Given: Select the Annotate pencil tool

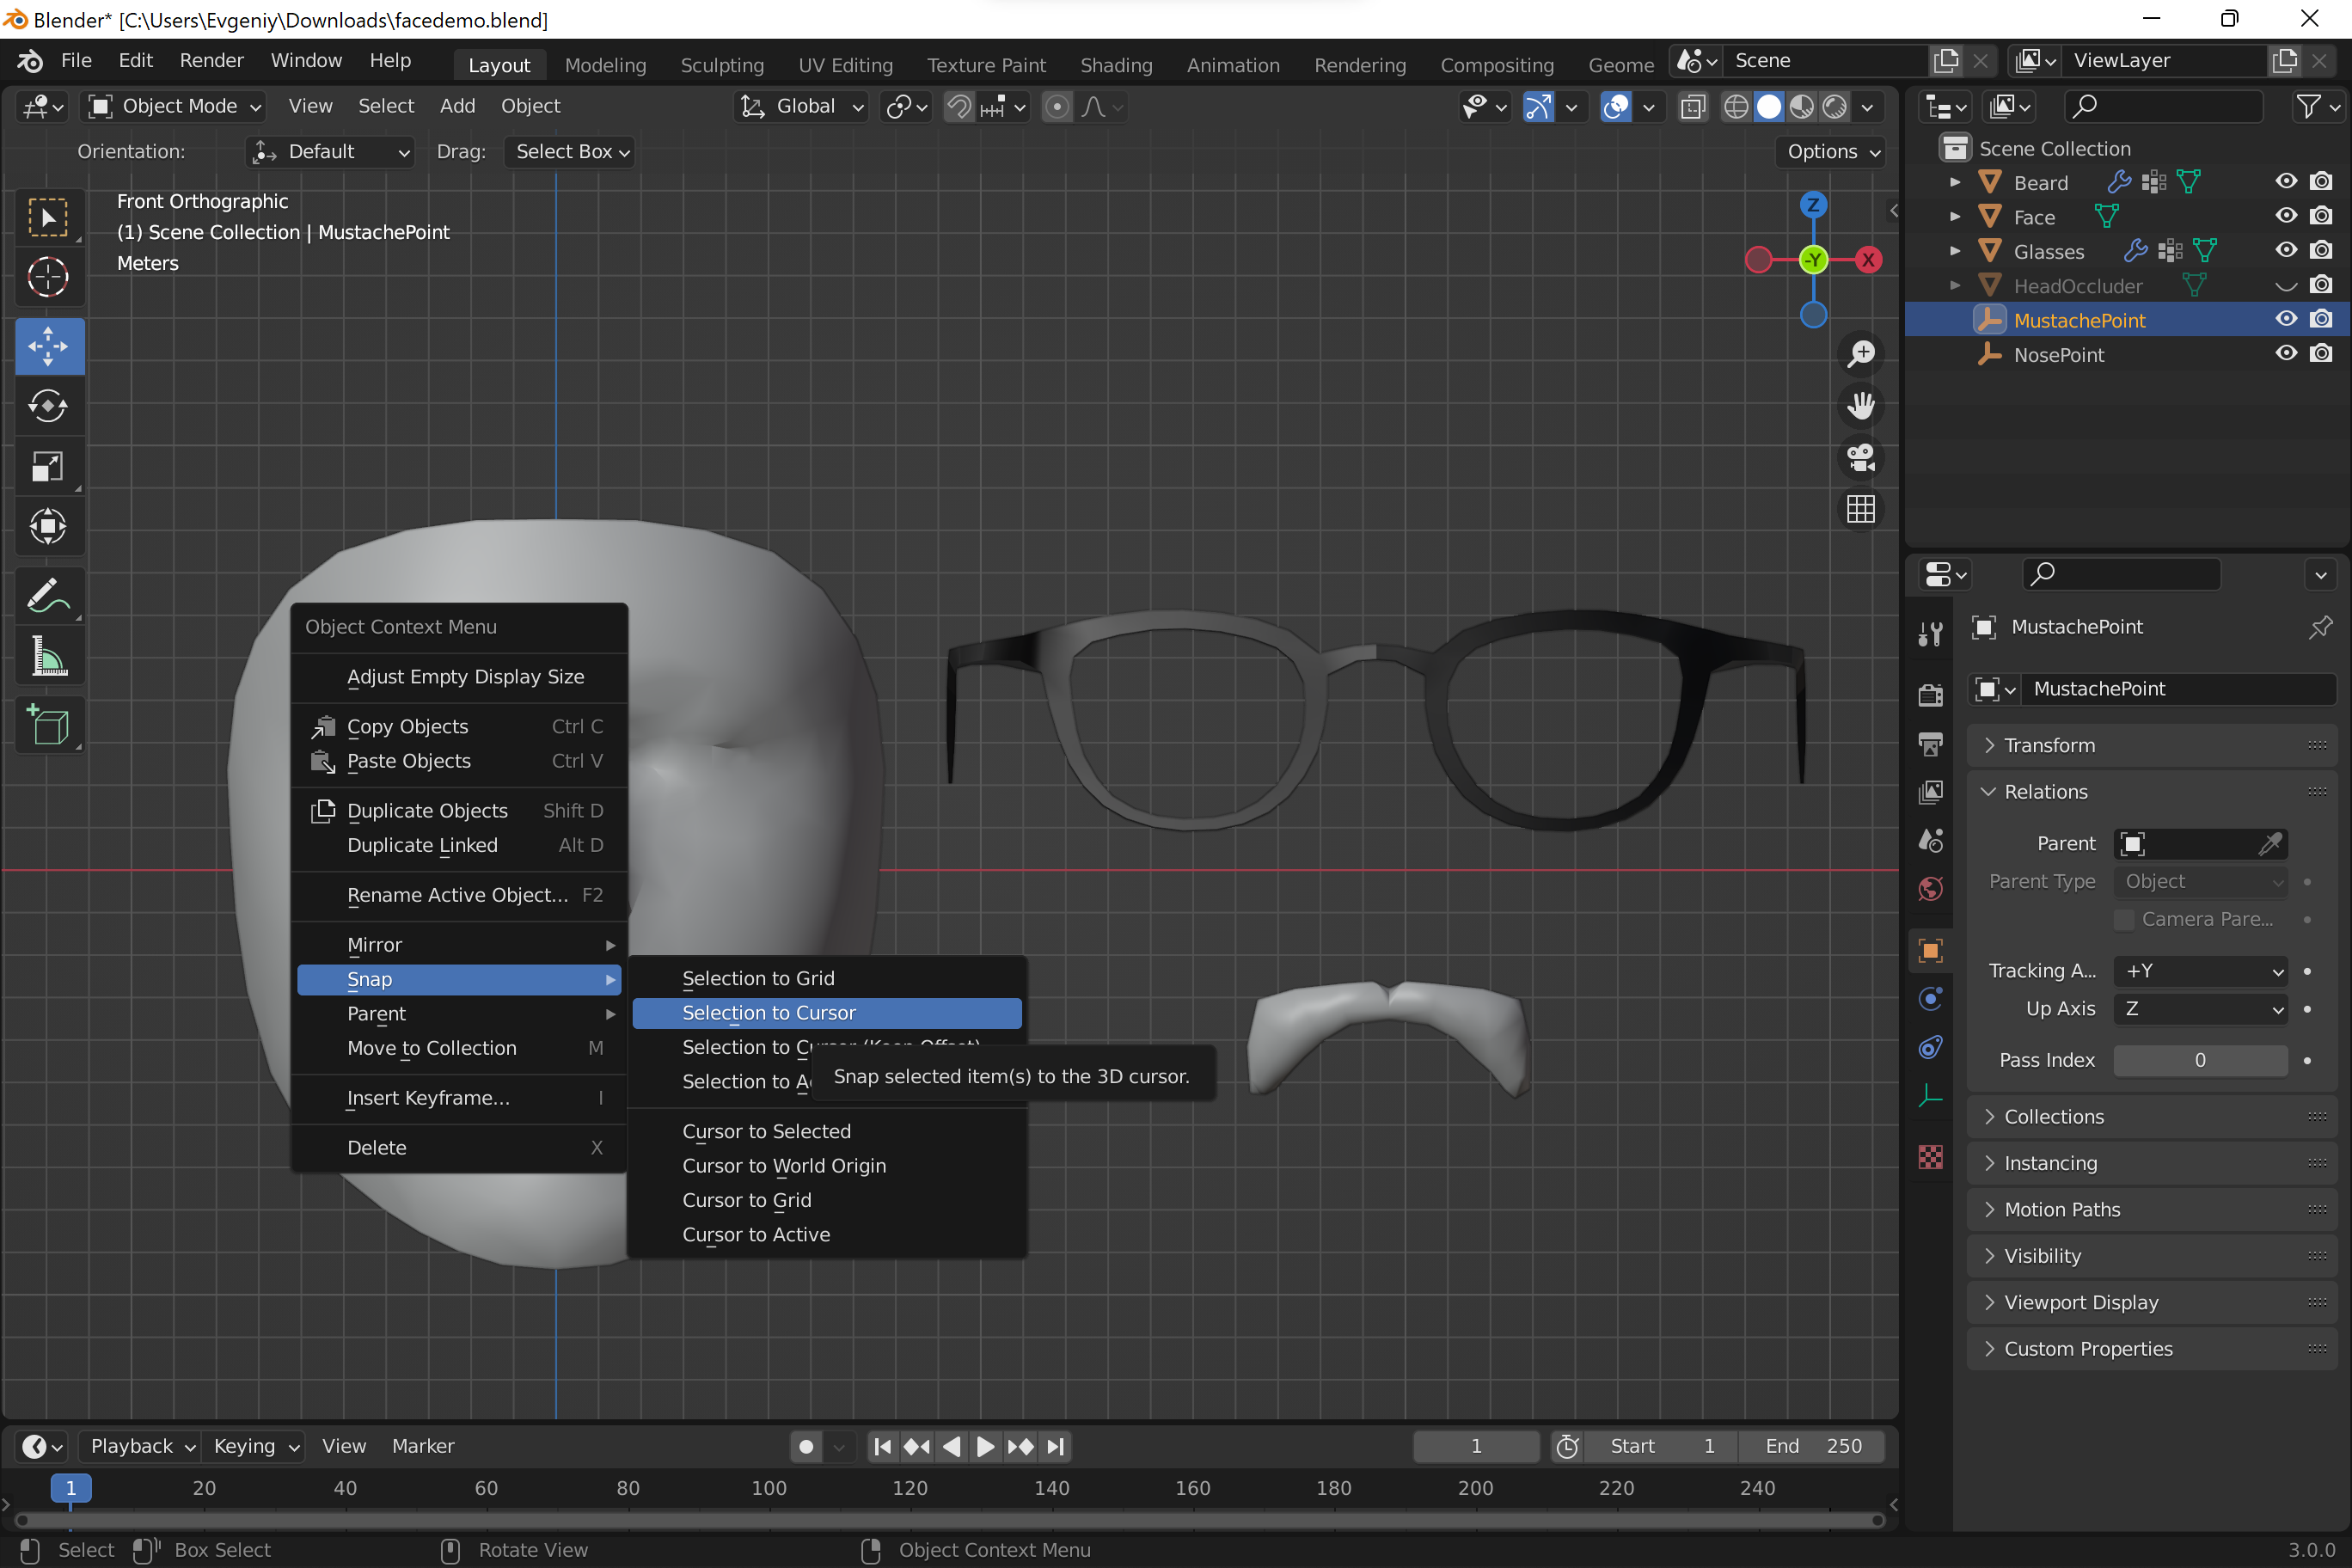Looking at the screenshot, I should [x=48, y=597].
